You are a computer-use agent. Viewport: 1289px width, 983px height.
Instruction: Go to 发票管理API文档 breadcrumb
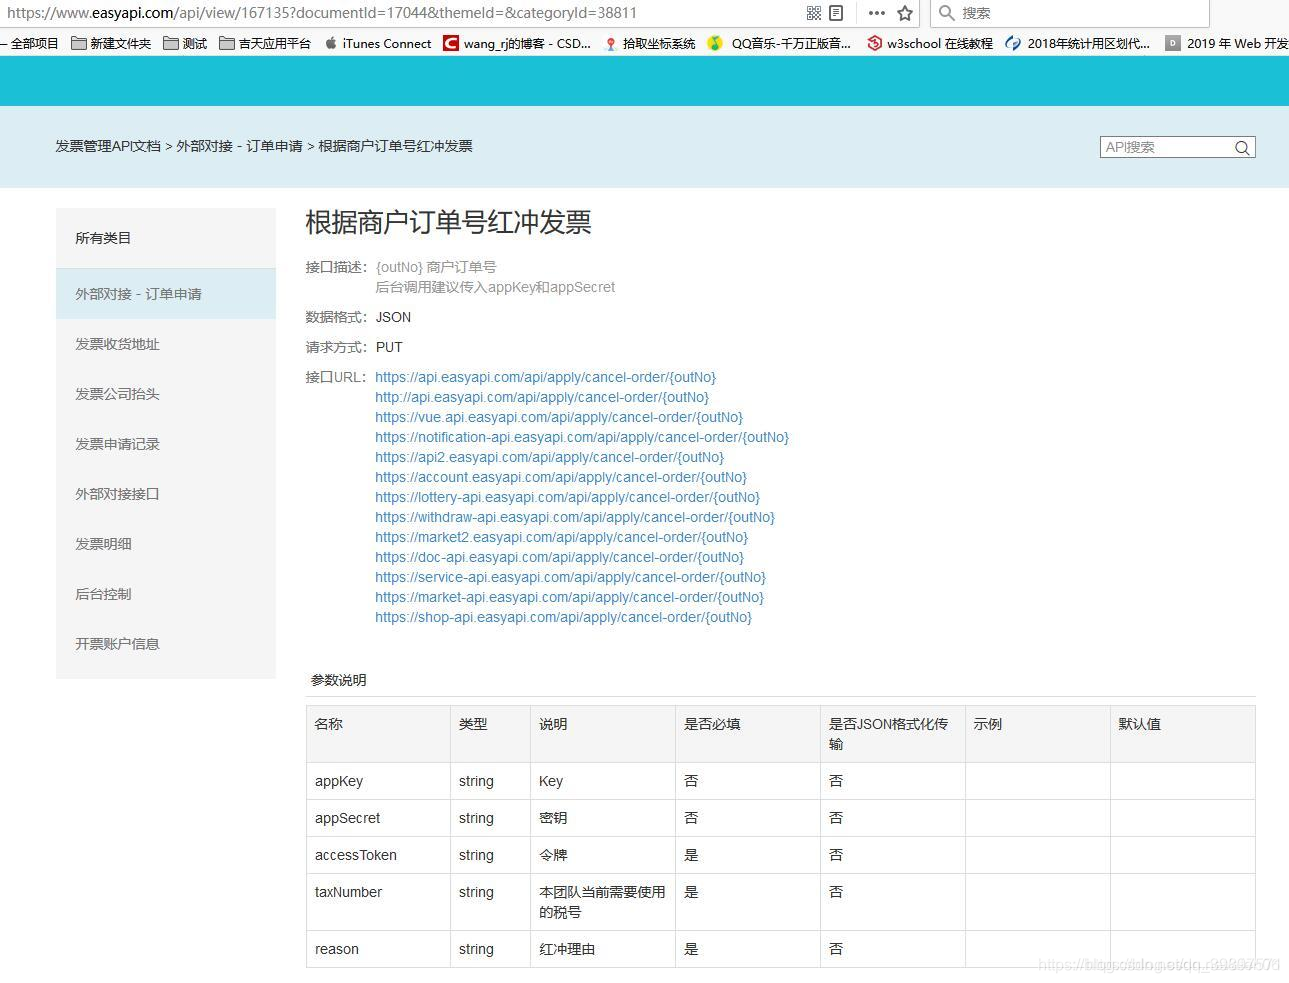pos(108,146)
